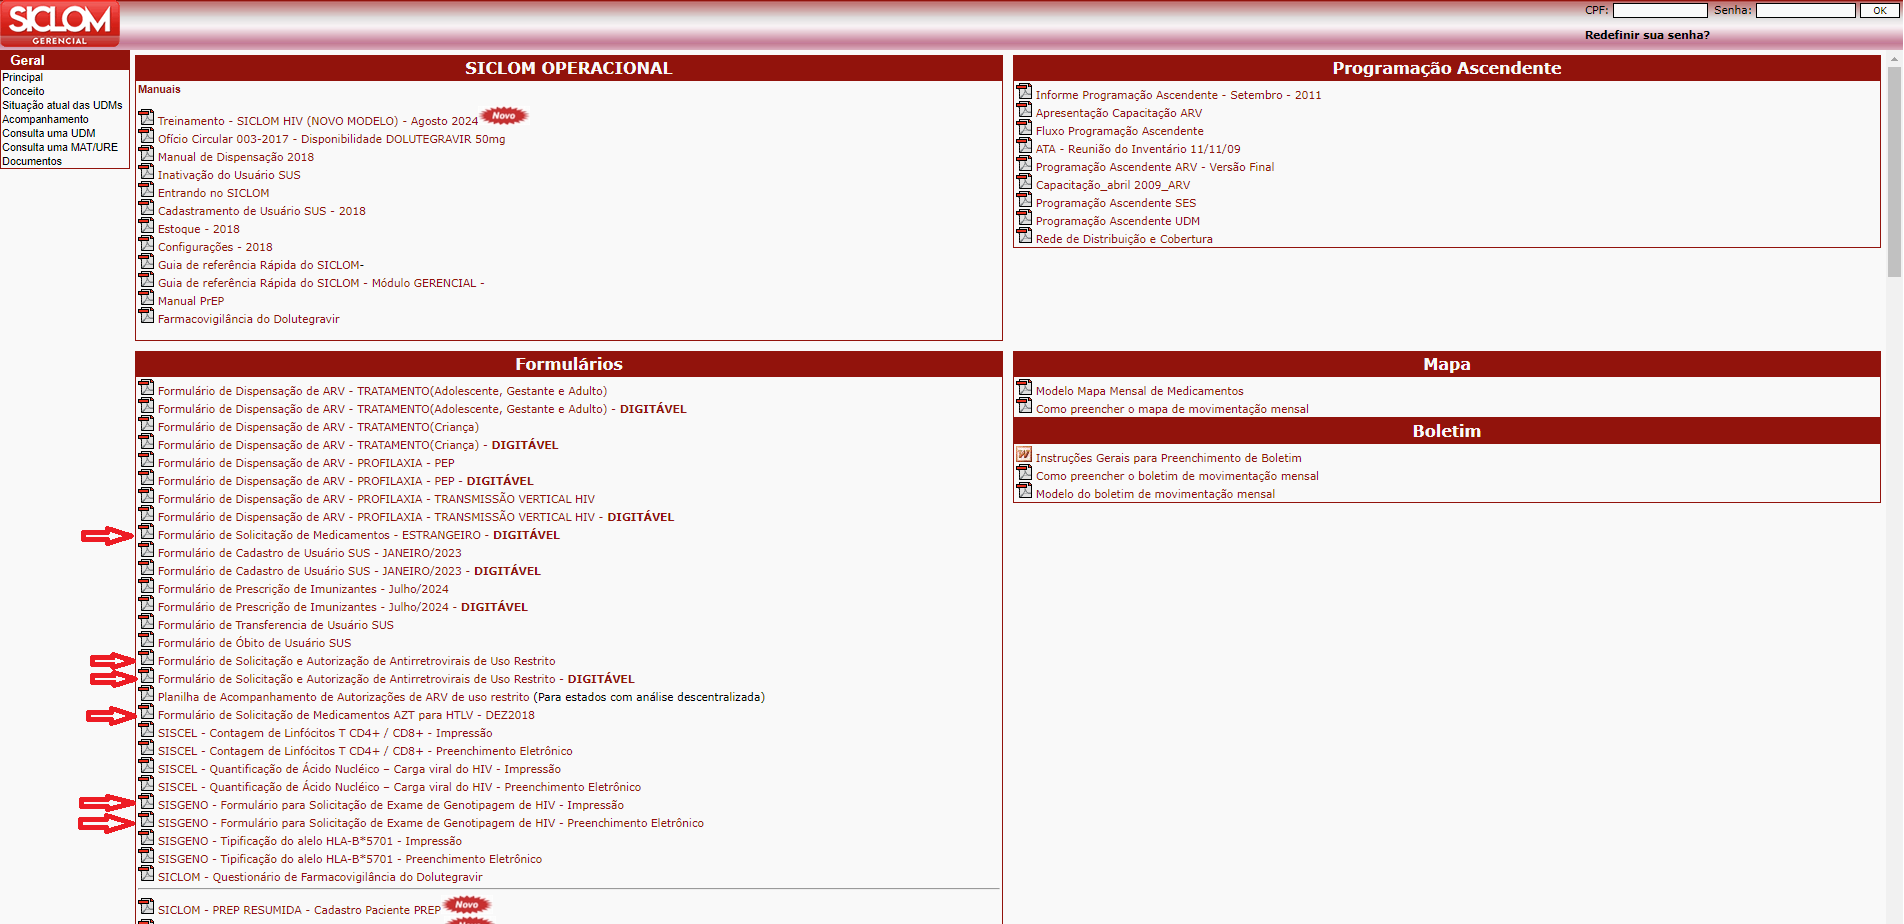Click PDF icon beside Treinamento SICLOM HIV
Viewport: 1904px width, 924px height.
146,118
